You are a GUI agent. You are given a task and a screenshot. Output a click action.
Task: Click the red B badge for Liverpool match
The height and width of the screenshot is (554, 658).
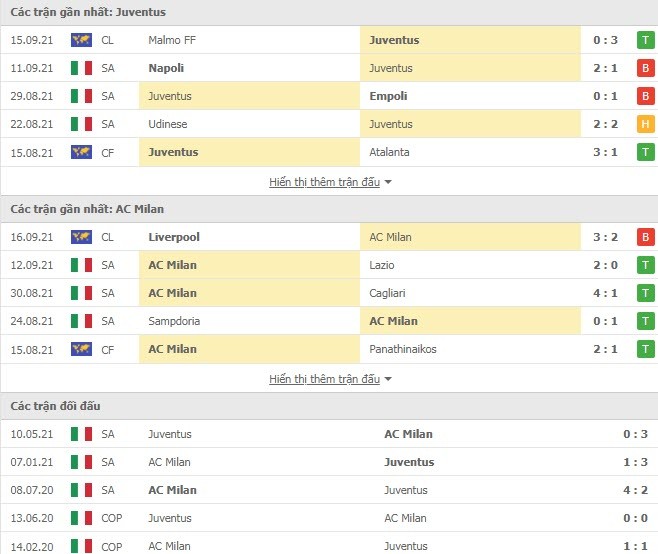pyautogui.click(x=645, y=237)
